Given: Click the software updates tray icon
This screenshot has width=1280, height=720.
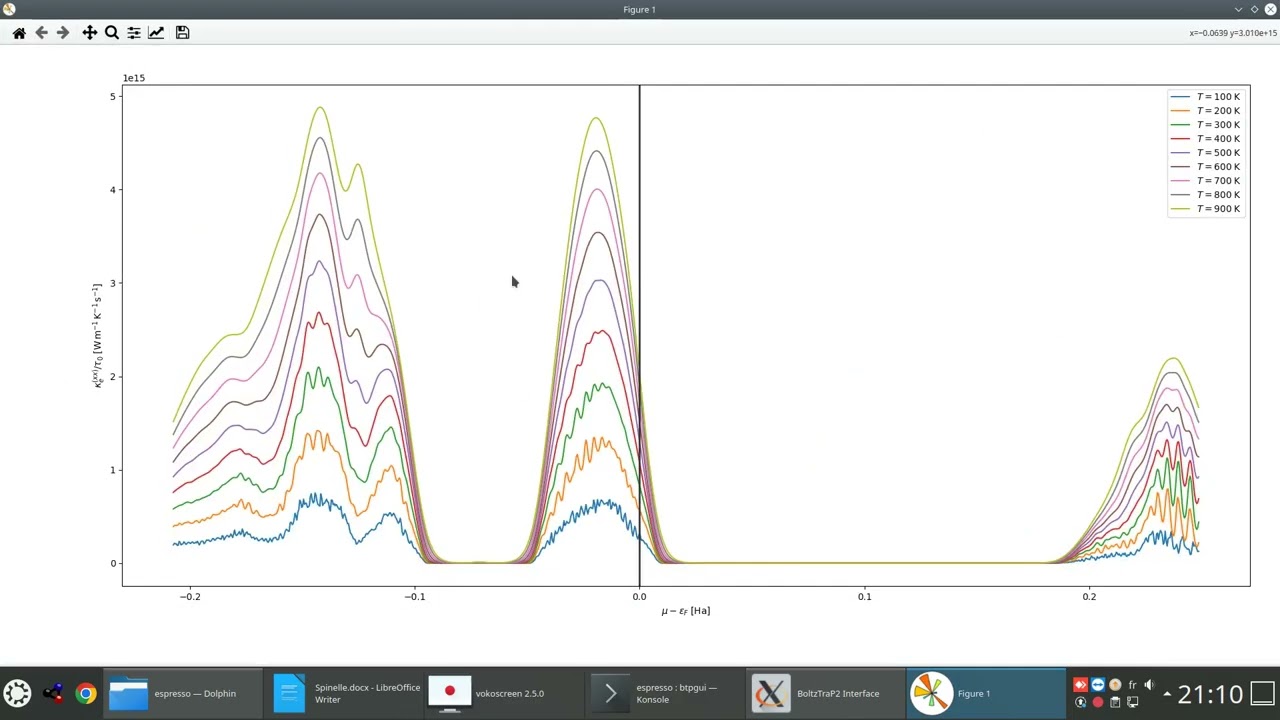Looking at the screenshot, I should pos(1080,702).
